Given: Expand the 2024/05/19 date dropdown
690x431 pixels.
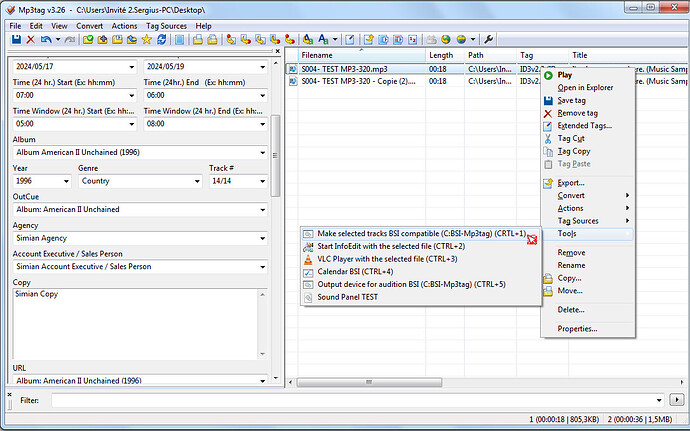Looking at the screenshot, I should [263, 67].
